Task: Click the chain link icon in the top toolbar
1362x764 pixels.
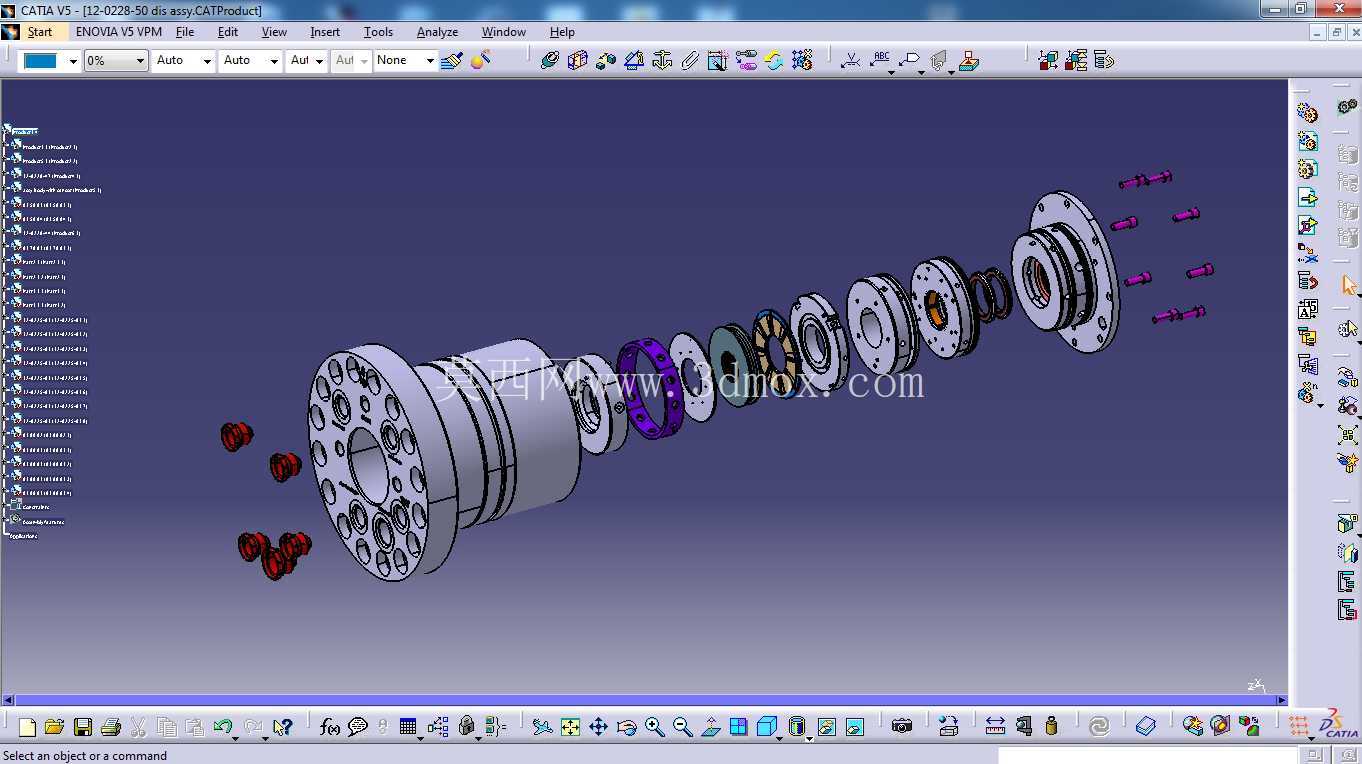Action: 746,61
